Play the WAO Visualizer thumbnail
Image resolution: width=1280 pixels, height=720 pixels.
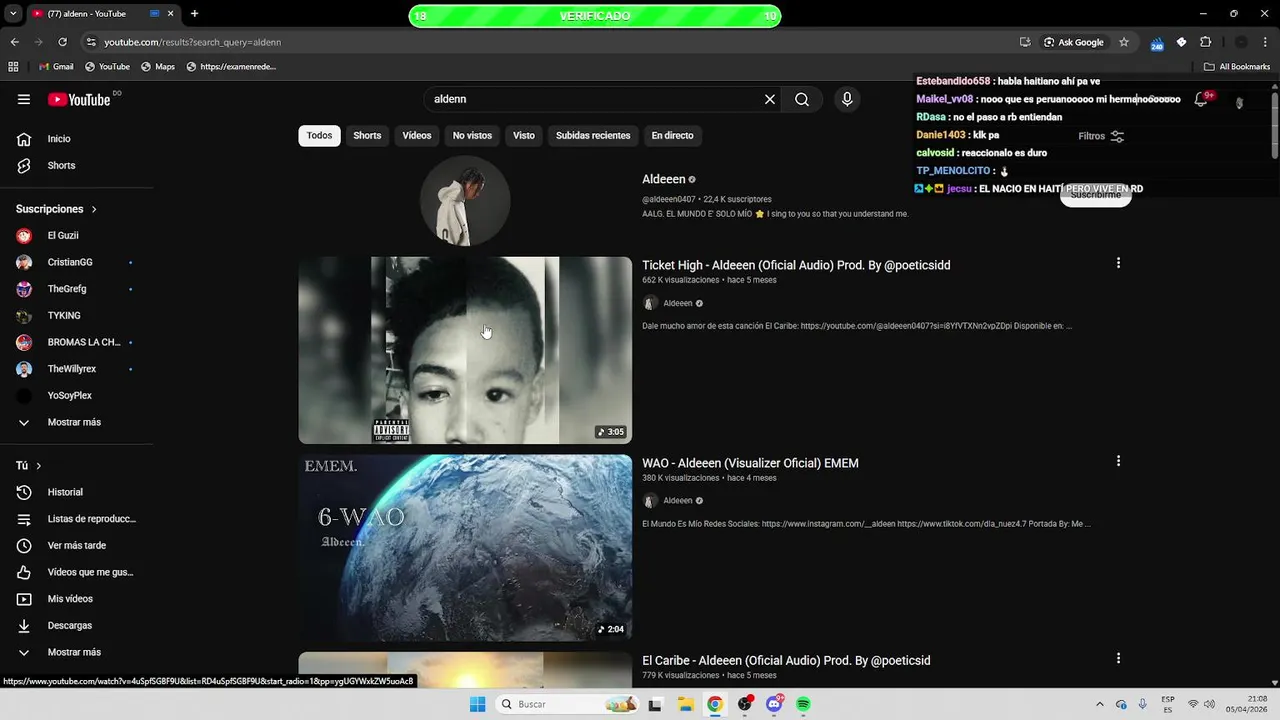tap(465, 548)
